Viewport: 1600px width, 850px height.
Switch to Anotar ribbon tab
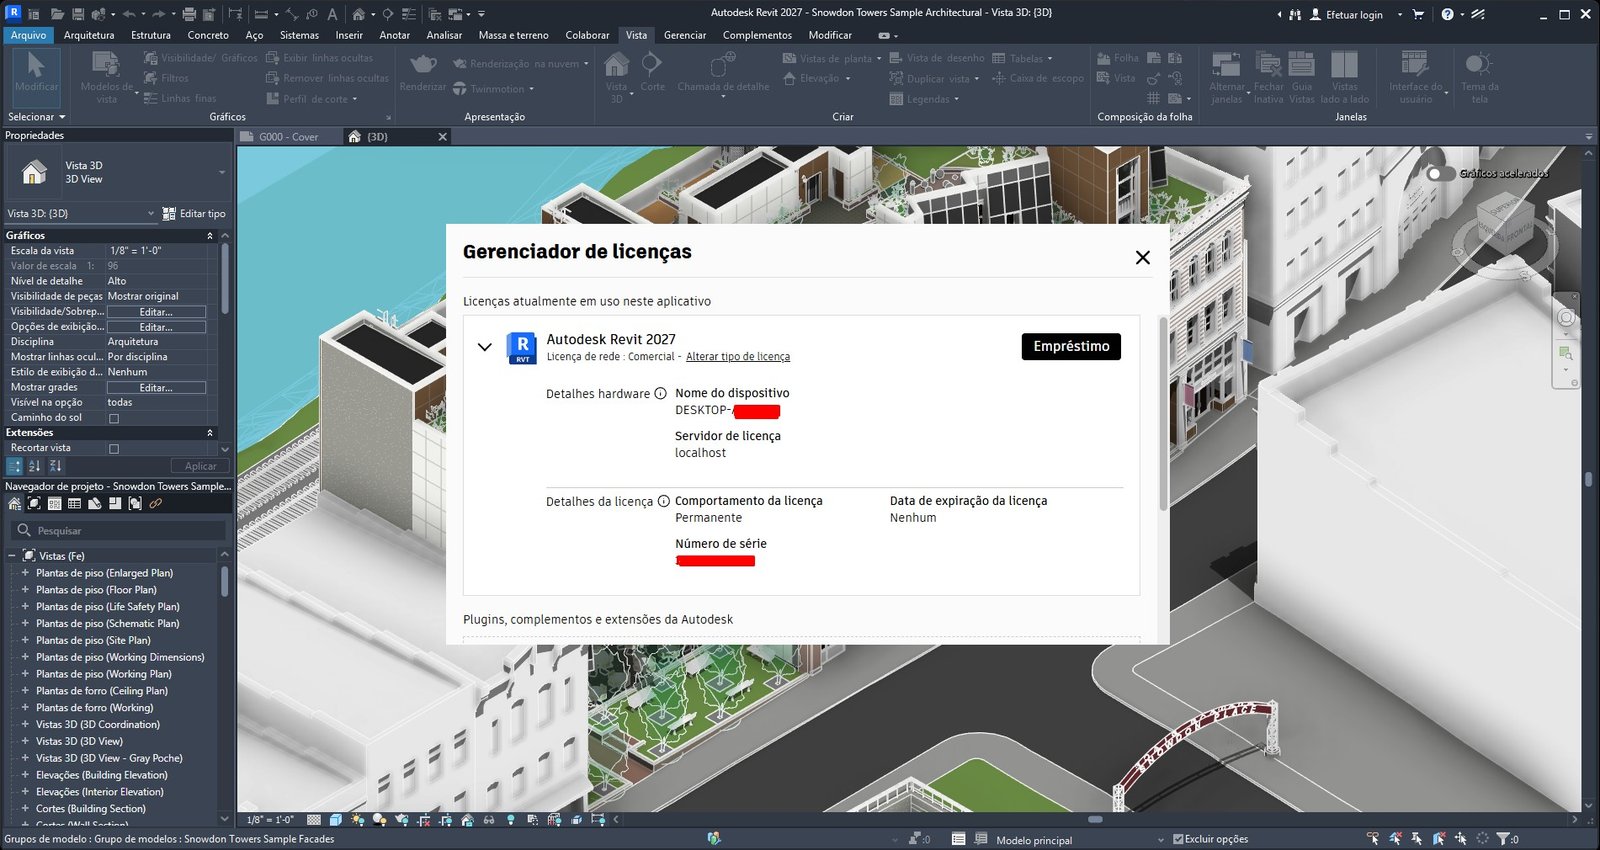(395, 35)
